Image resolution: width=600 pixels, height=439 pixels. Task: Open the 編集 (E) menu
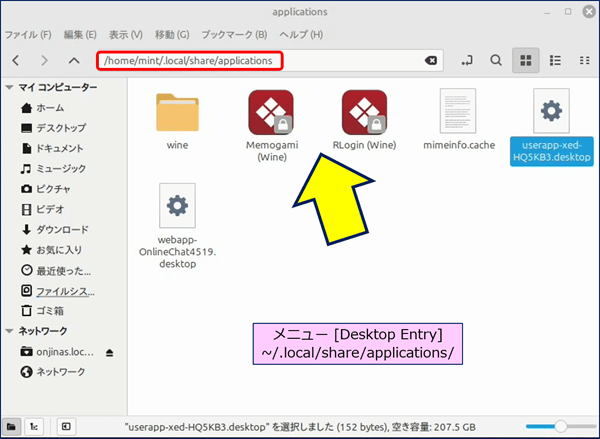click(x=80, y=35)
